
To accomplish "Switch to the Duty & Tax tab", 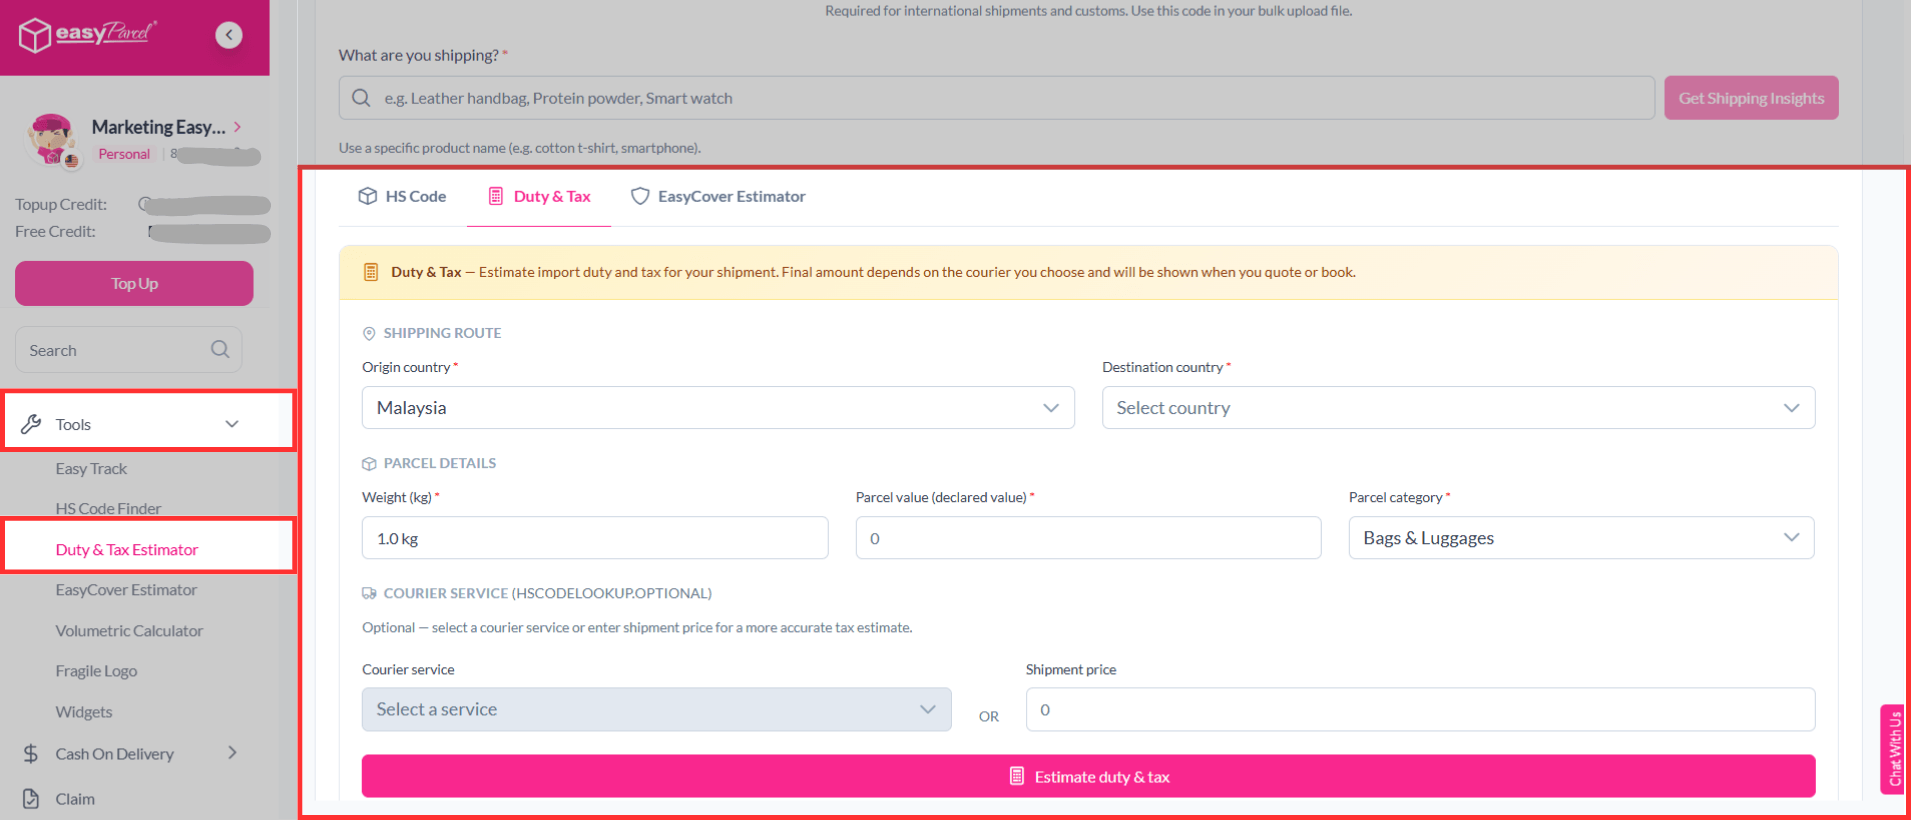I will (x=539, y=196).
